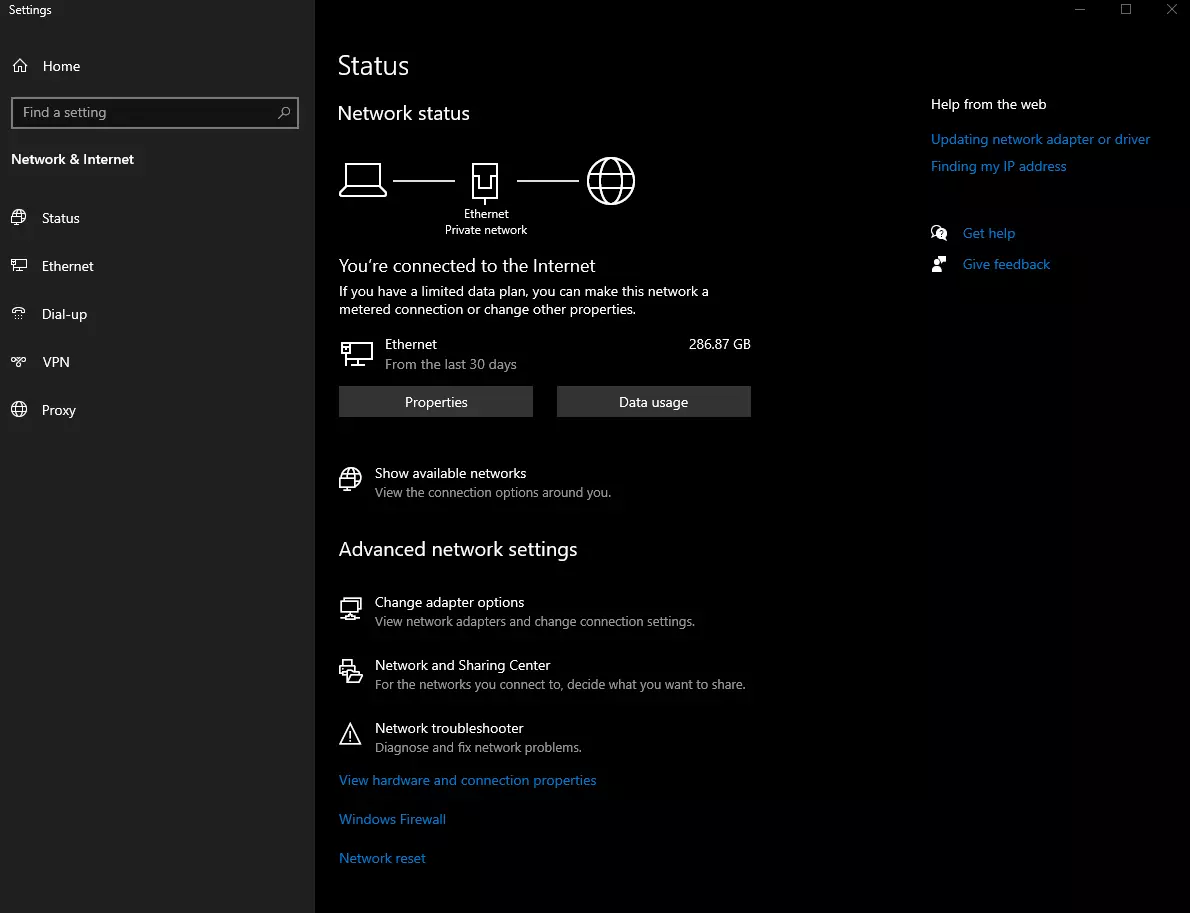Click the Network reset link
Viewport: 1190px width, 913px height.
[382, 858]
